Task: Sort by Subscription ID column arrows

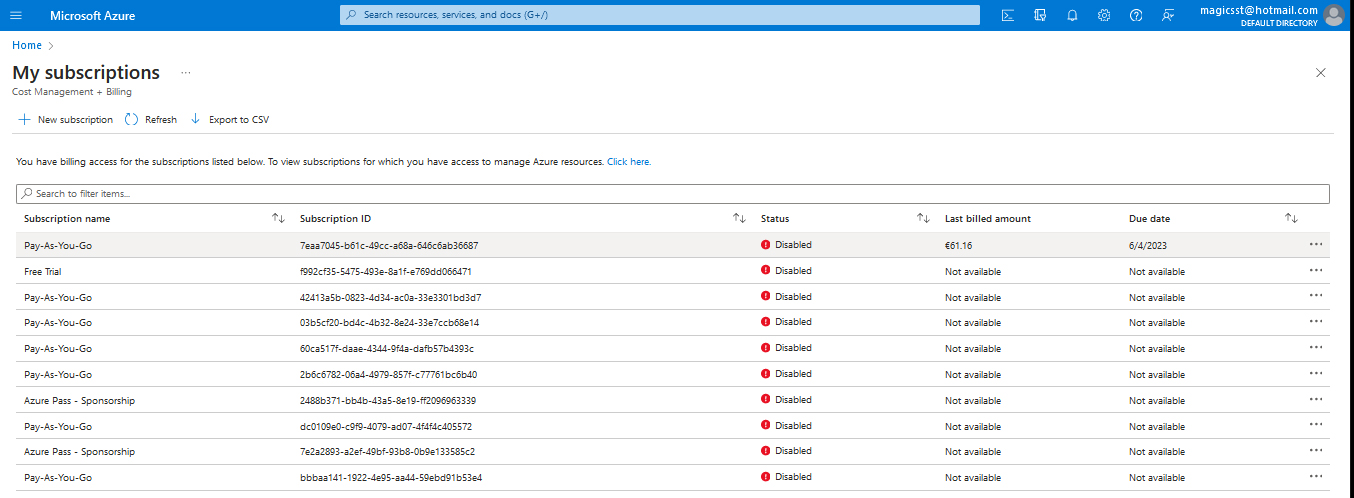Action: pos(740,218)
